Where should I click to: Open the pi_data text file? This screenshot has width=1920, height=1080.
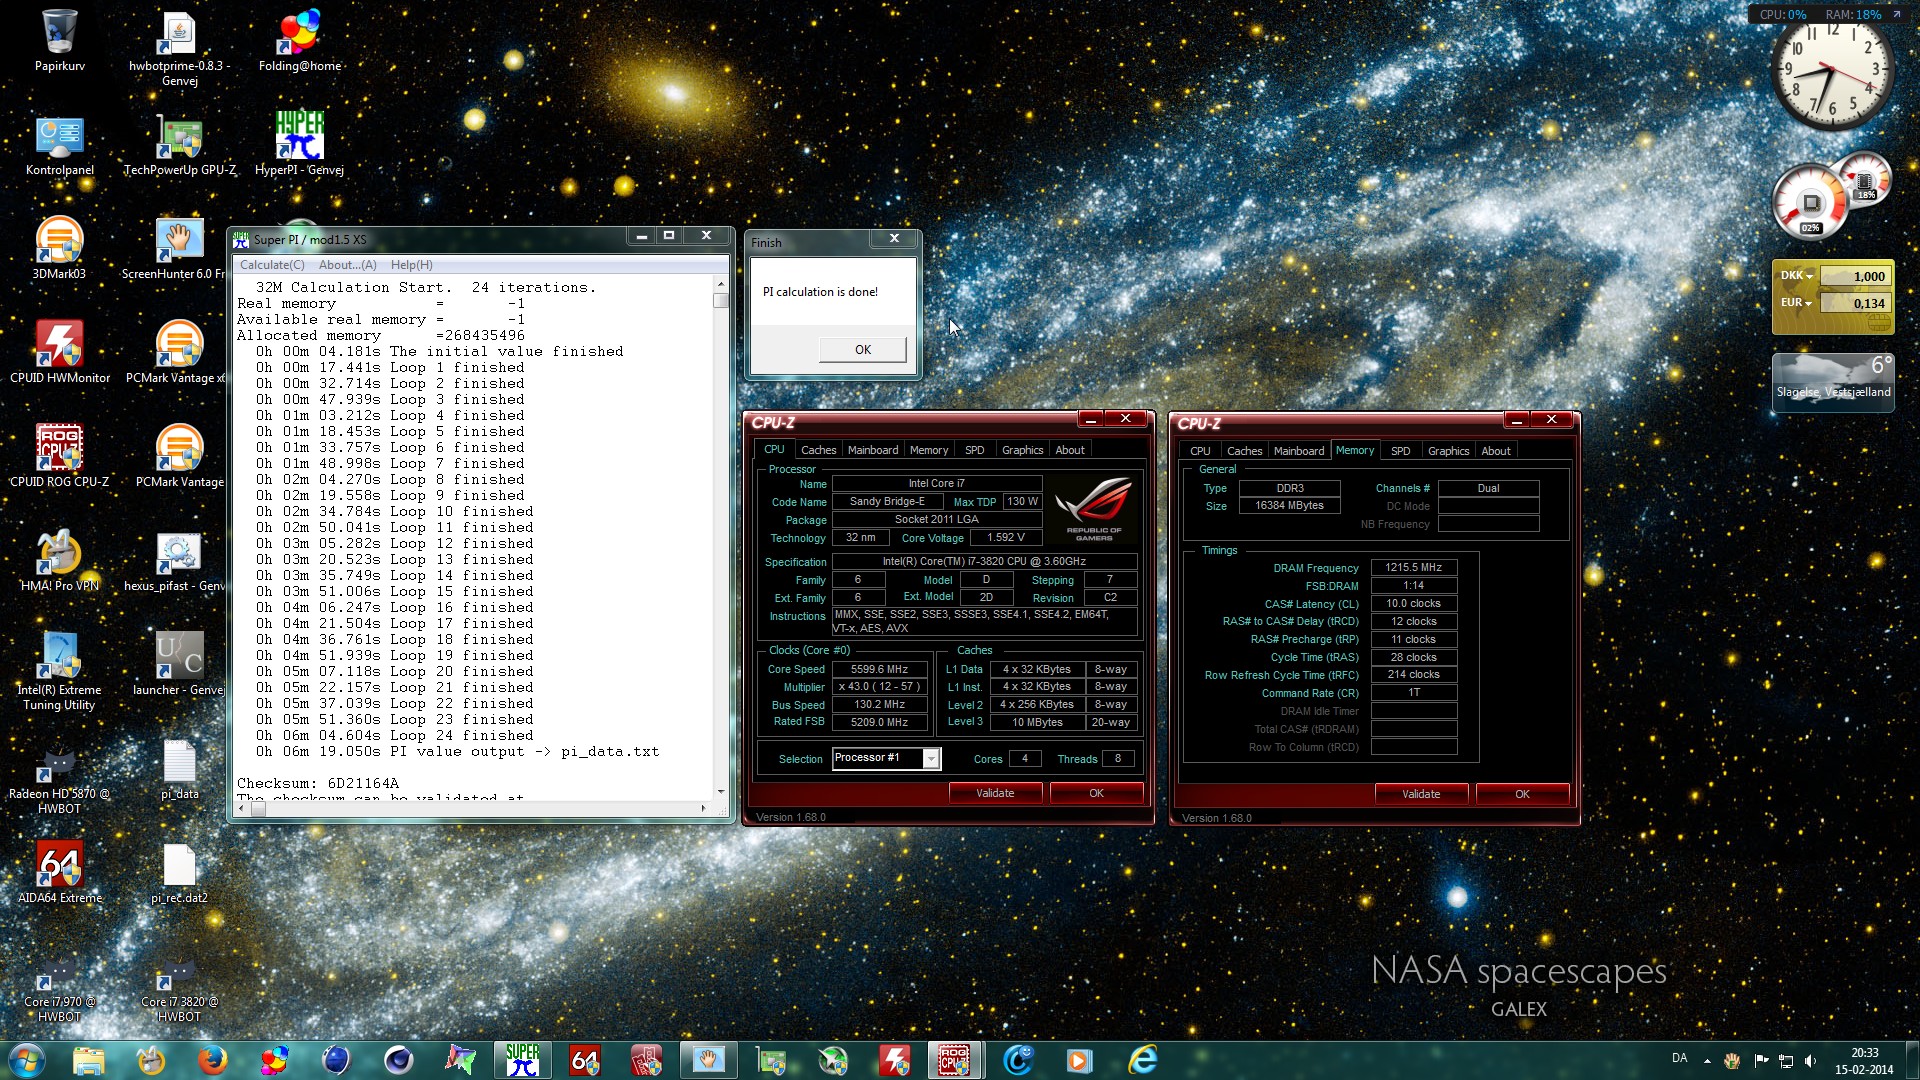(x=179, y=769)
